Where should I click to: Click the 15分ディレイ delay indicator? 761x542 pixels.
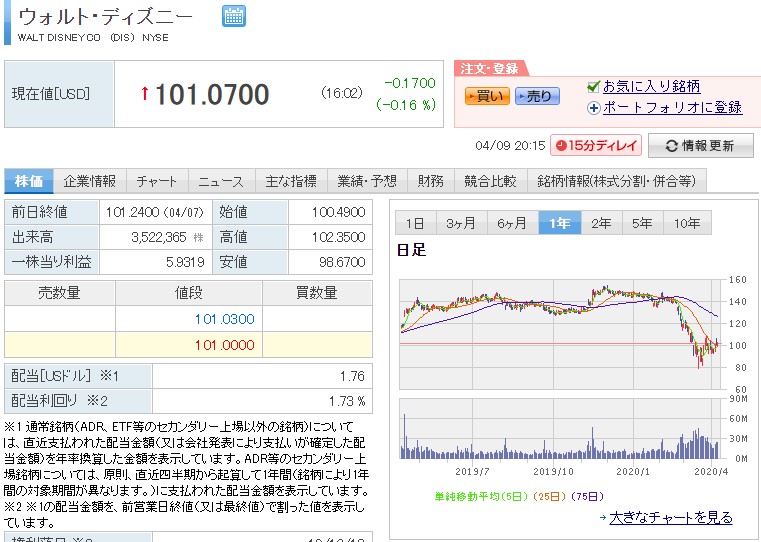(596, 146)
